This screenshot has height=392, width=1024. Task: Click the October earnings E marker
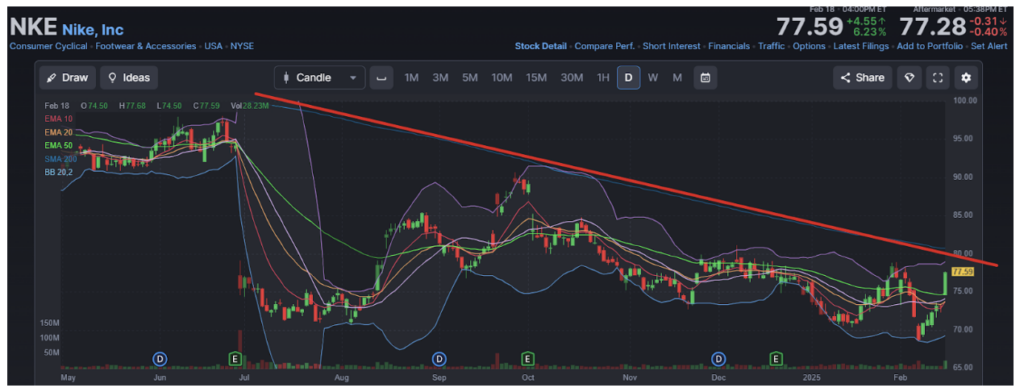(526, 358)
